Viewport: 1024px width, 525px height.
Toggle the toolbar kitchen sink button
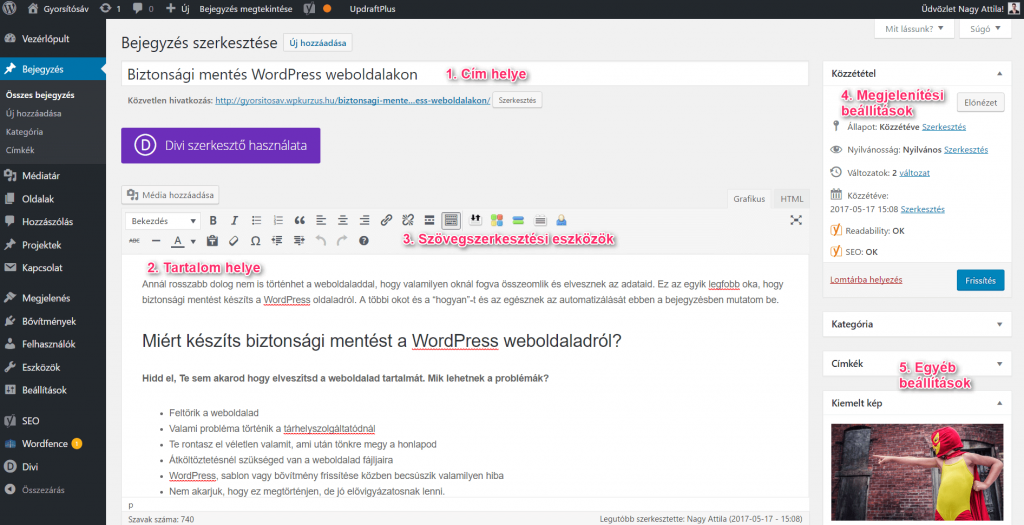[x=451, y=220]
